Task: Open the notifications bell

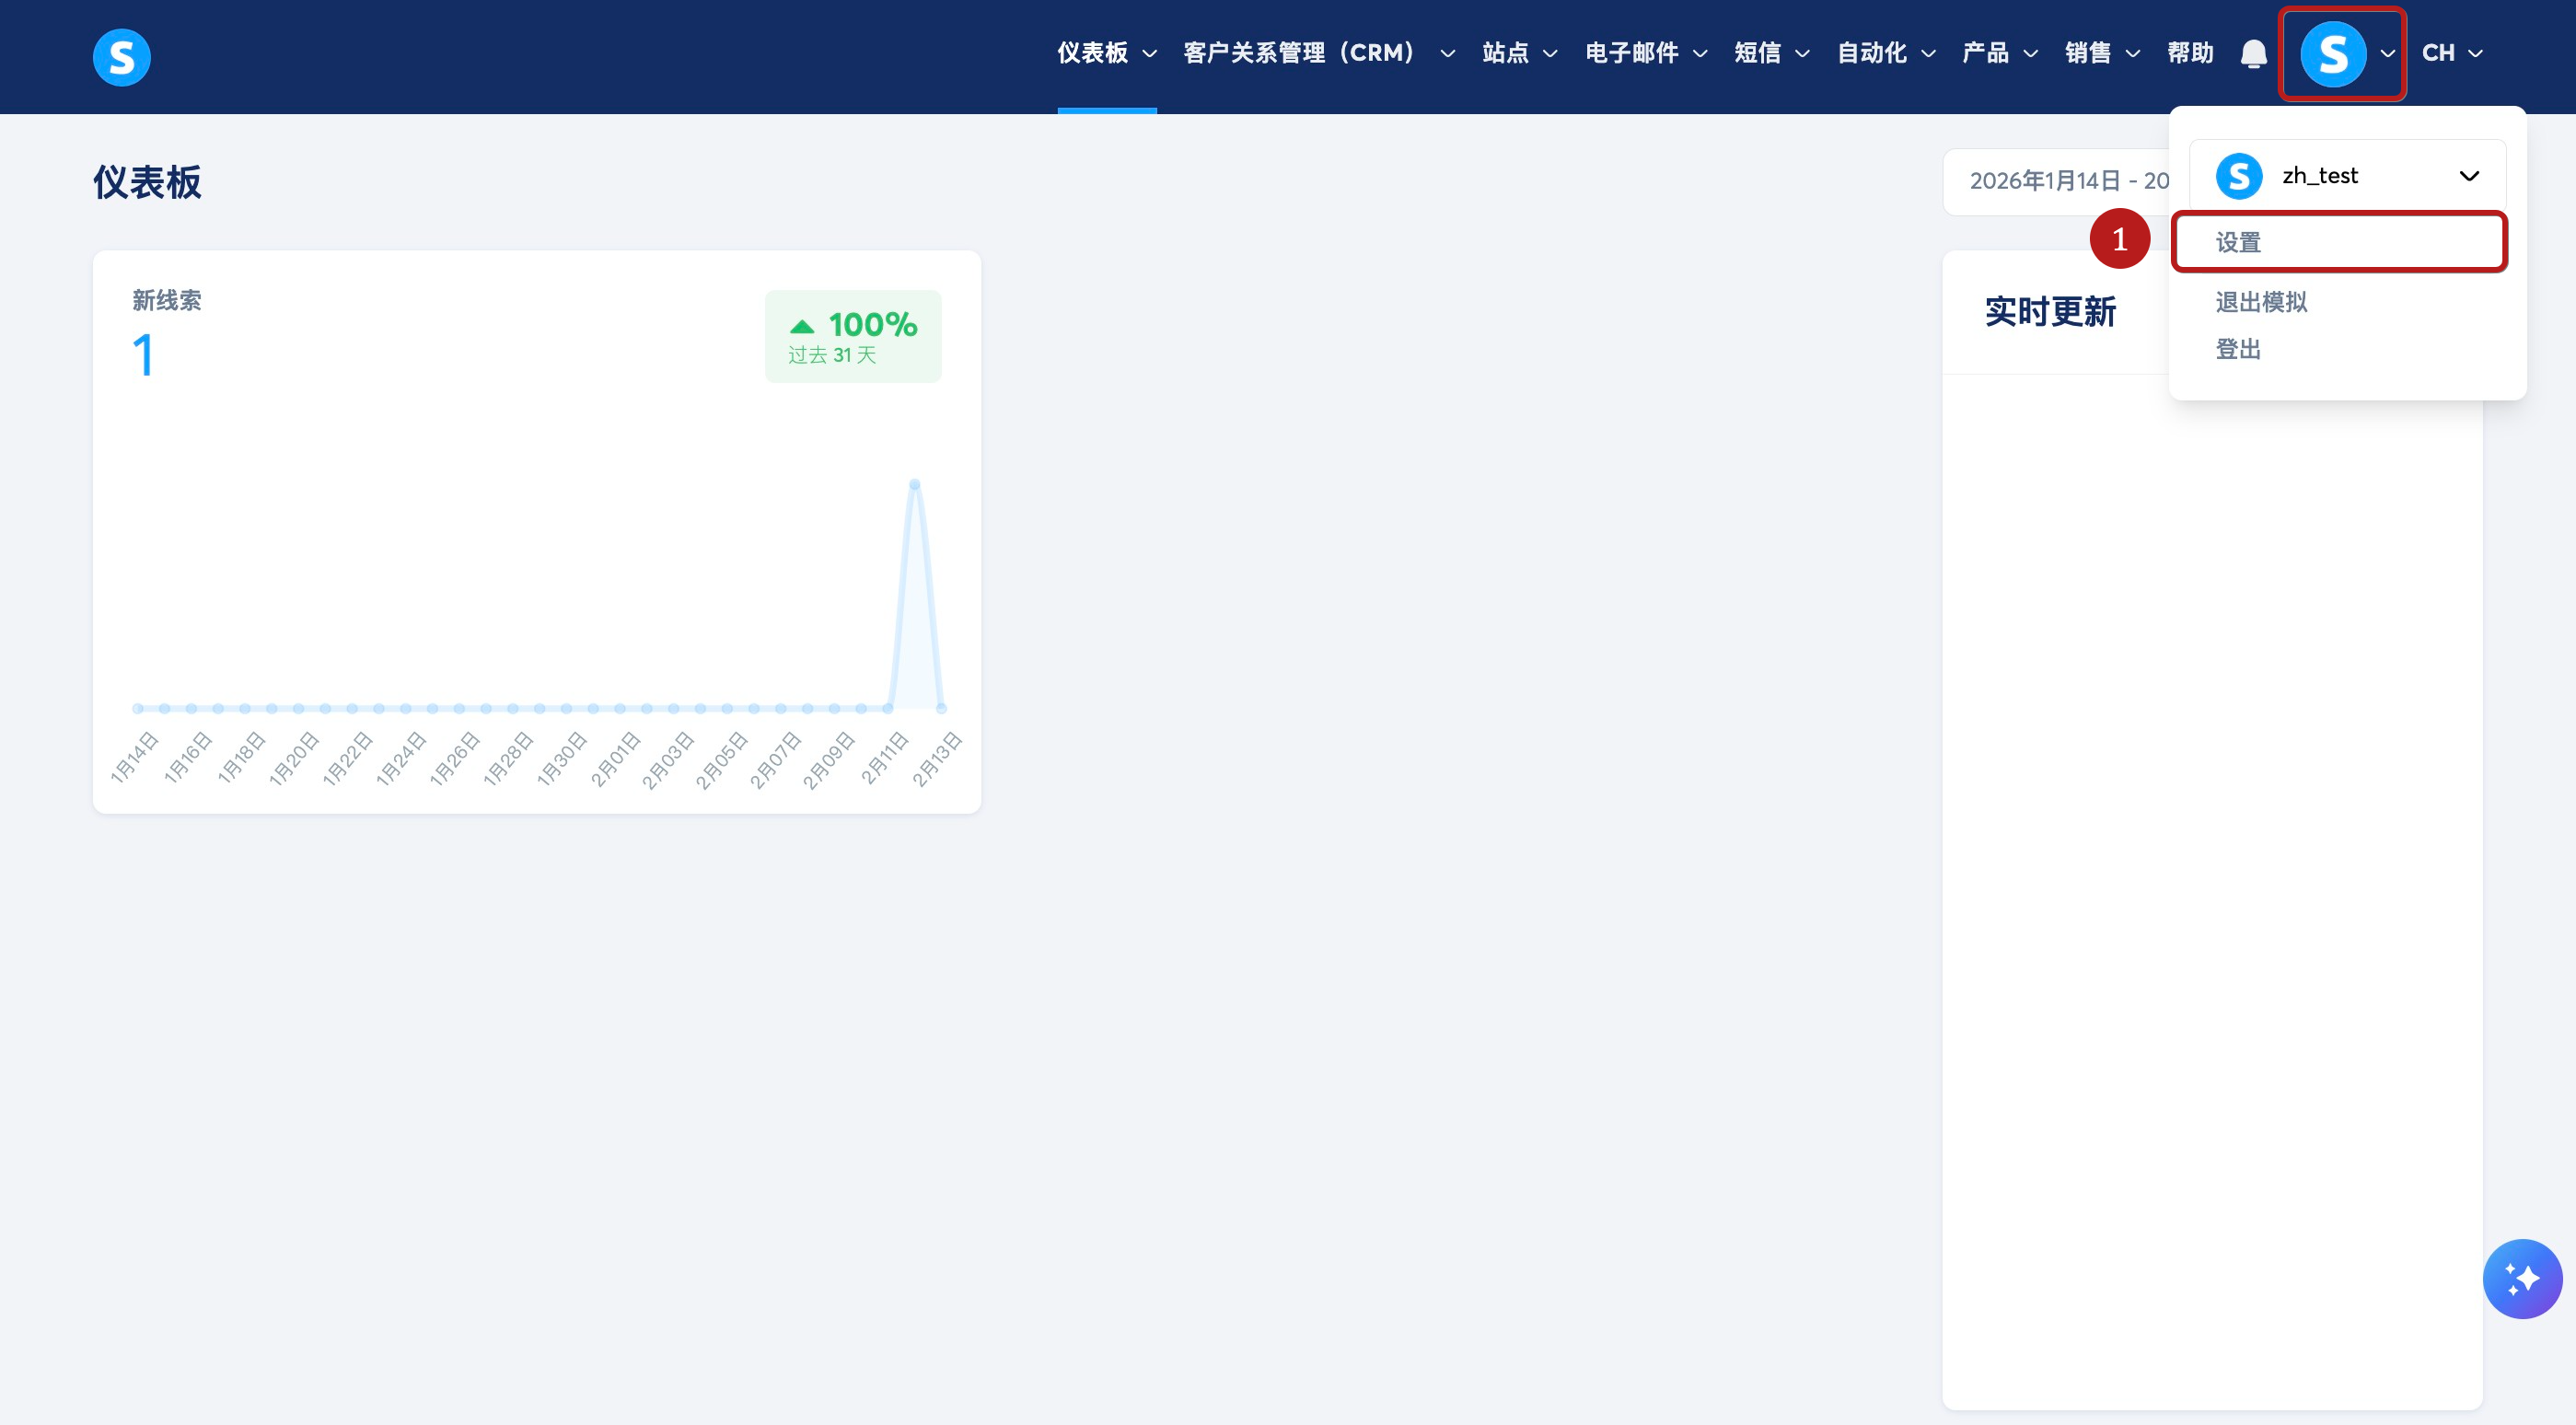Action: coord(2253,54)
